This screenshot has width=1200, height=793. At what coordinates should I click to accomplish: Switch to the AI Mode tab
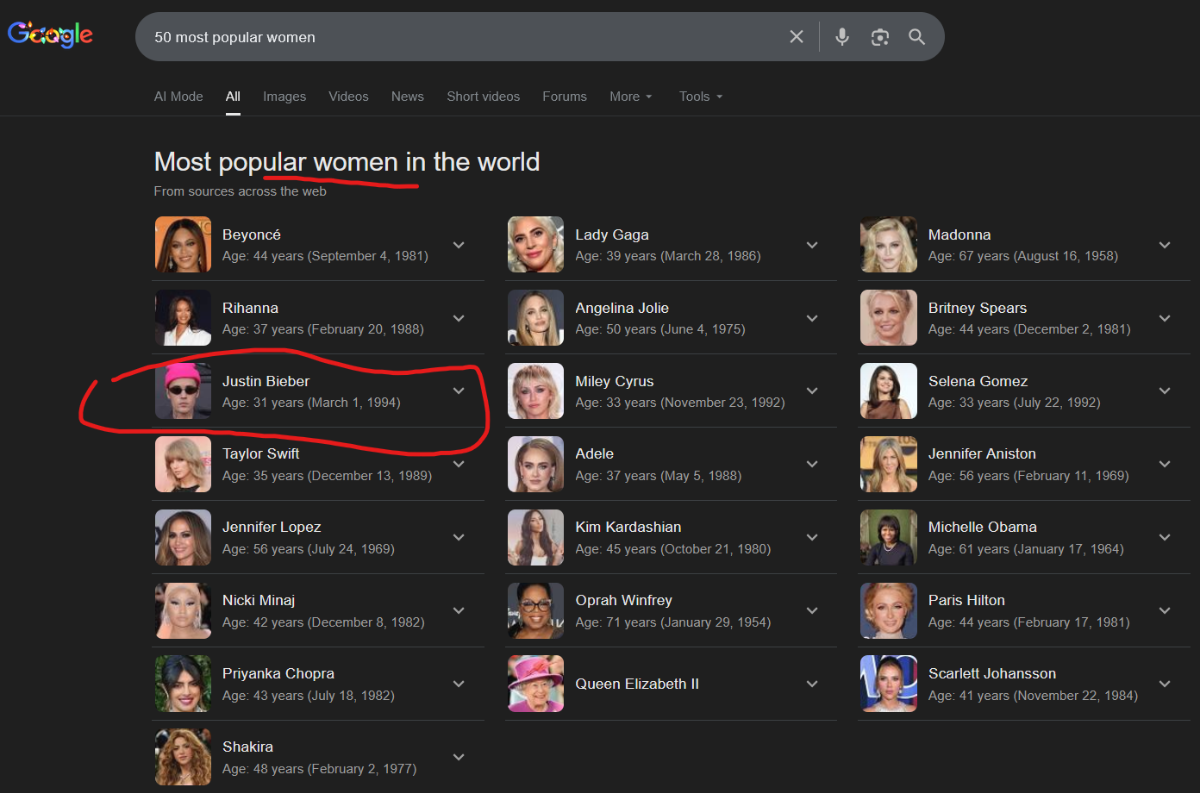point(178,97)
